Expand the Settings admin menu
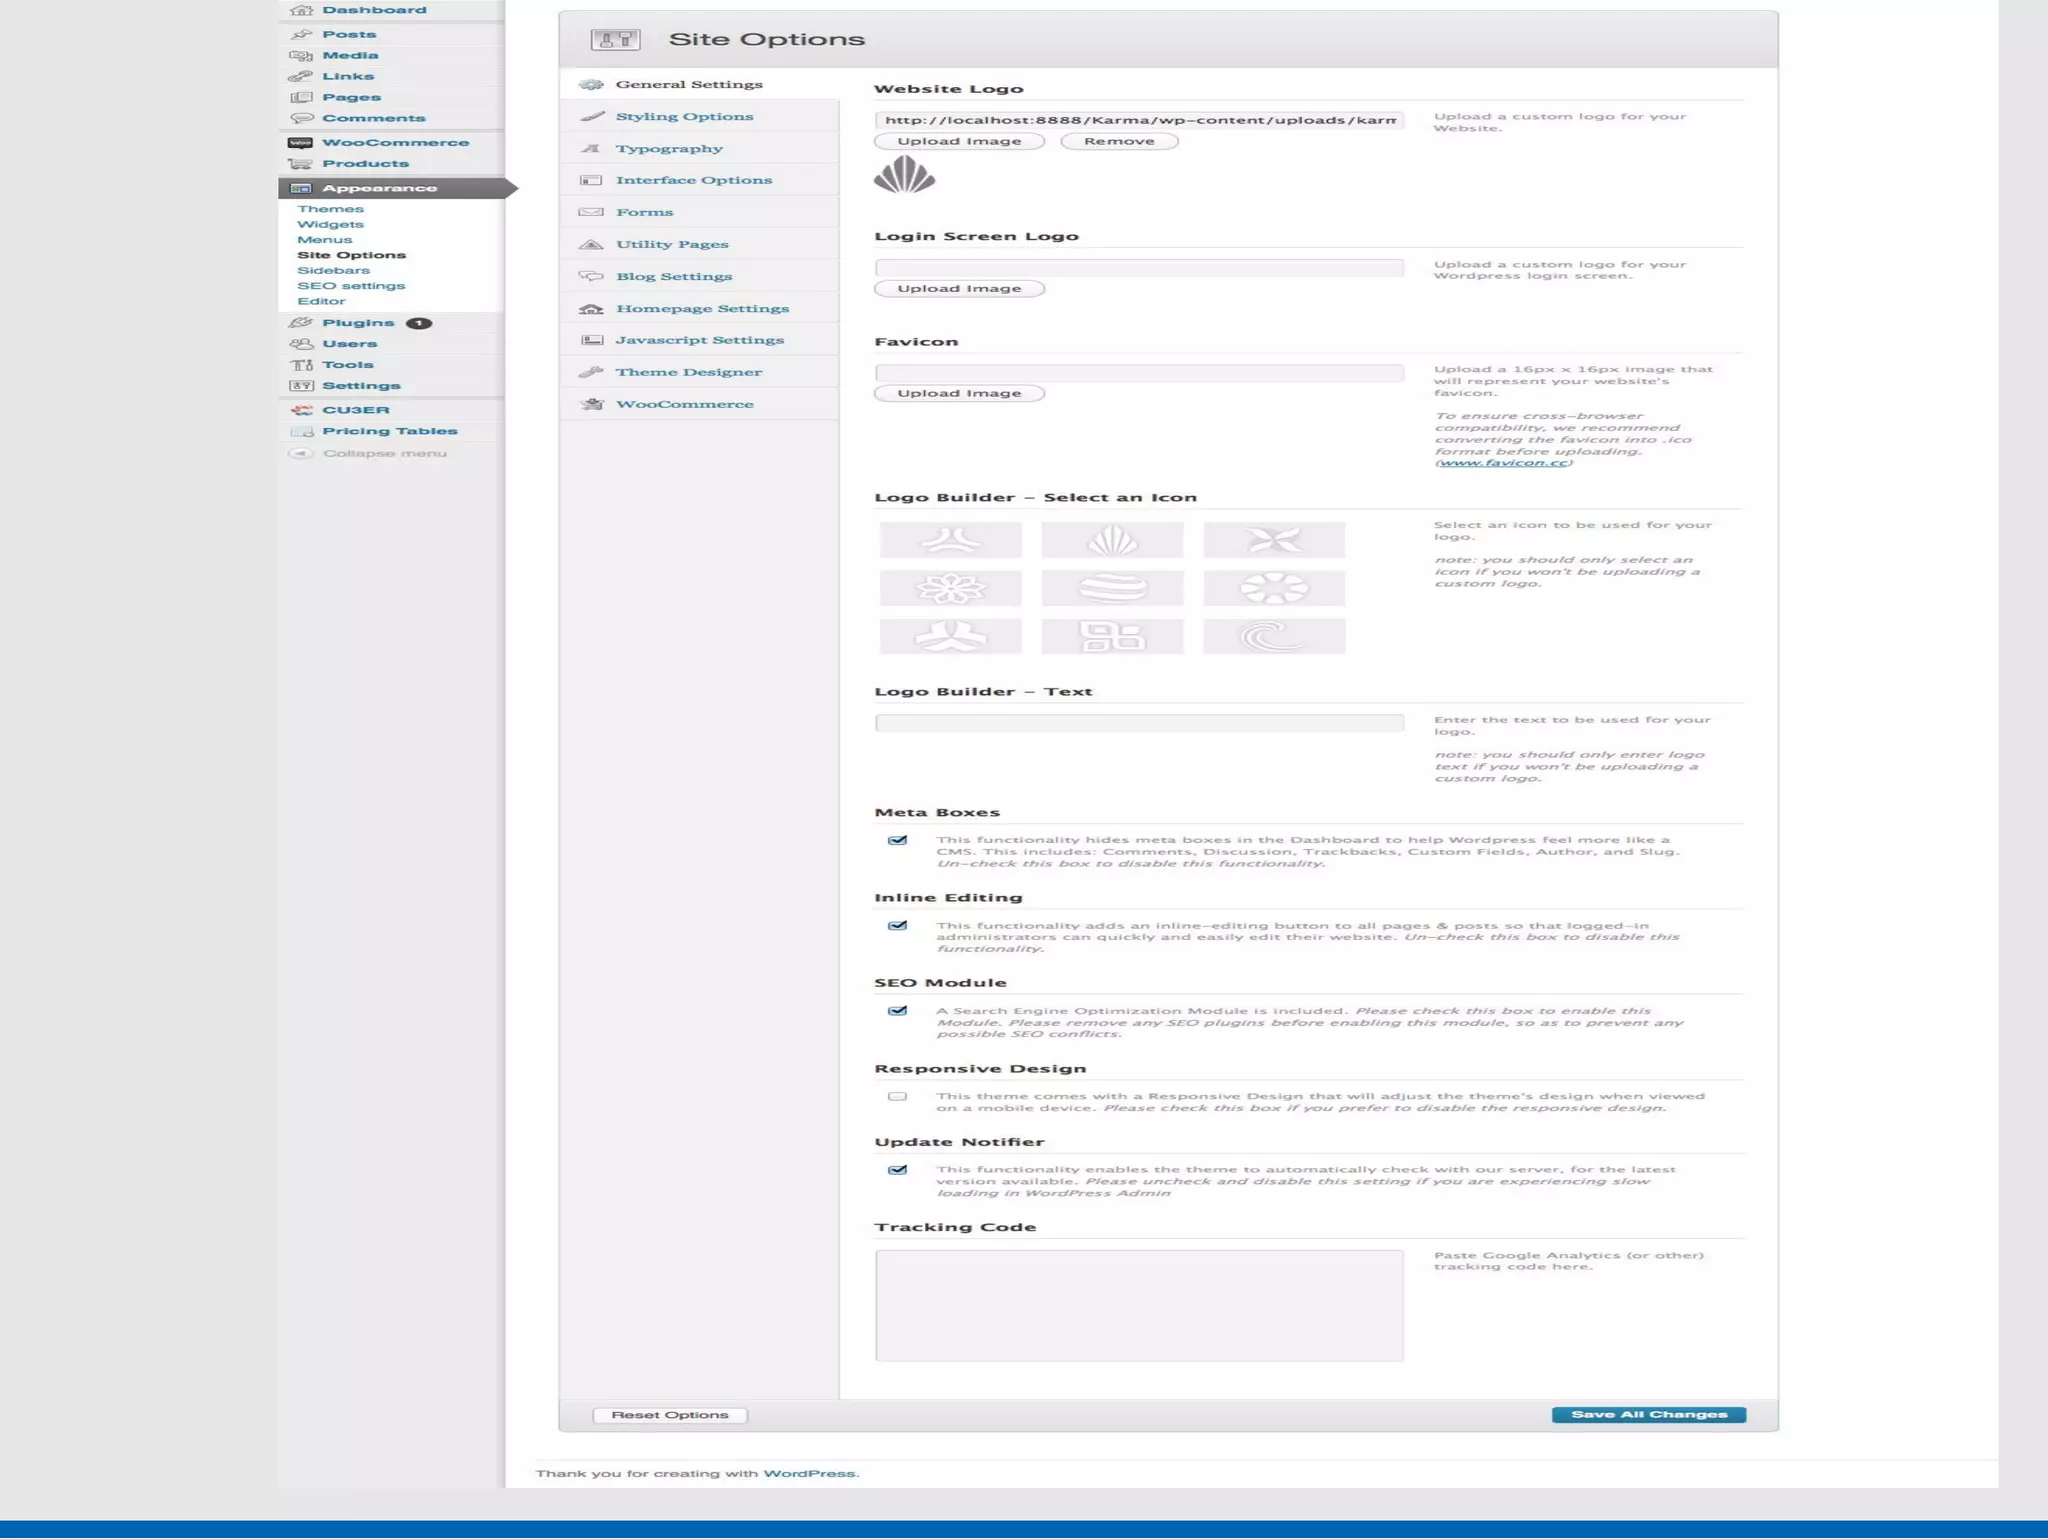The height and width of the screenshot is (1539, 2048). [360, 386]
